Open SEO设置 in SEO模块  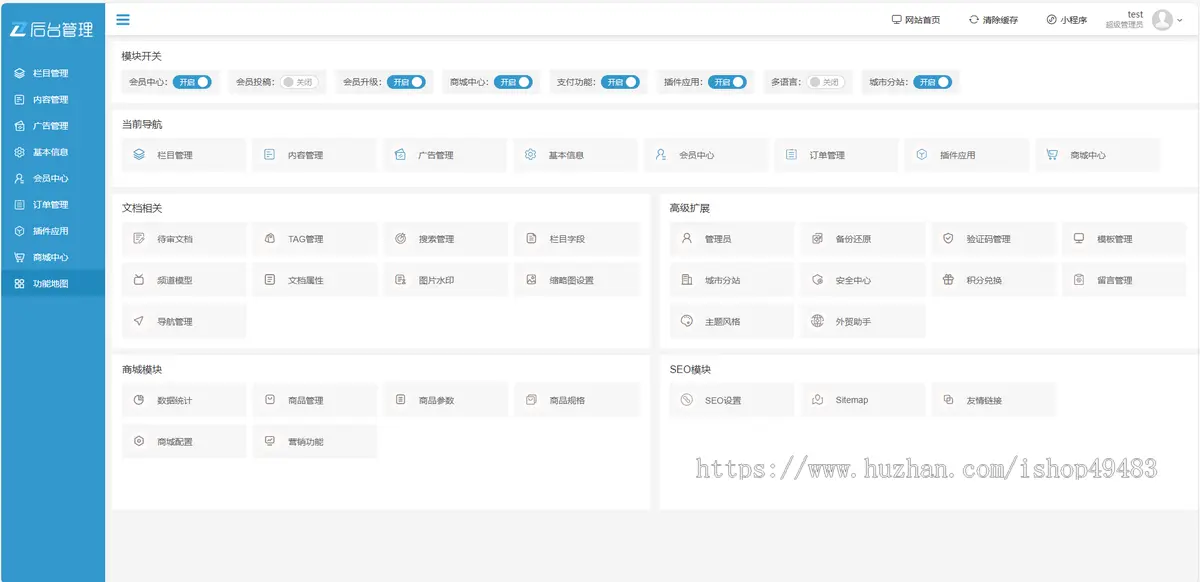pyautogui.click(x=732, y=400)
